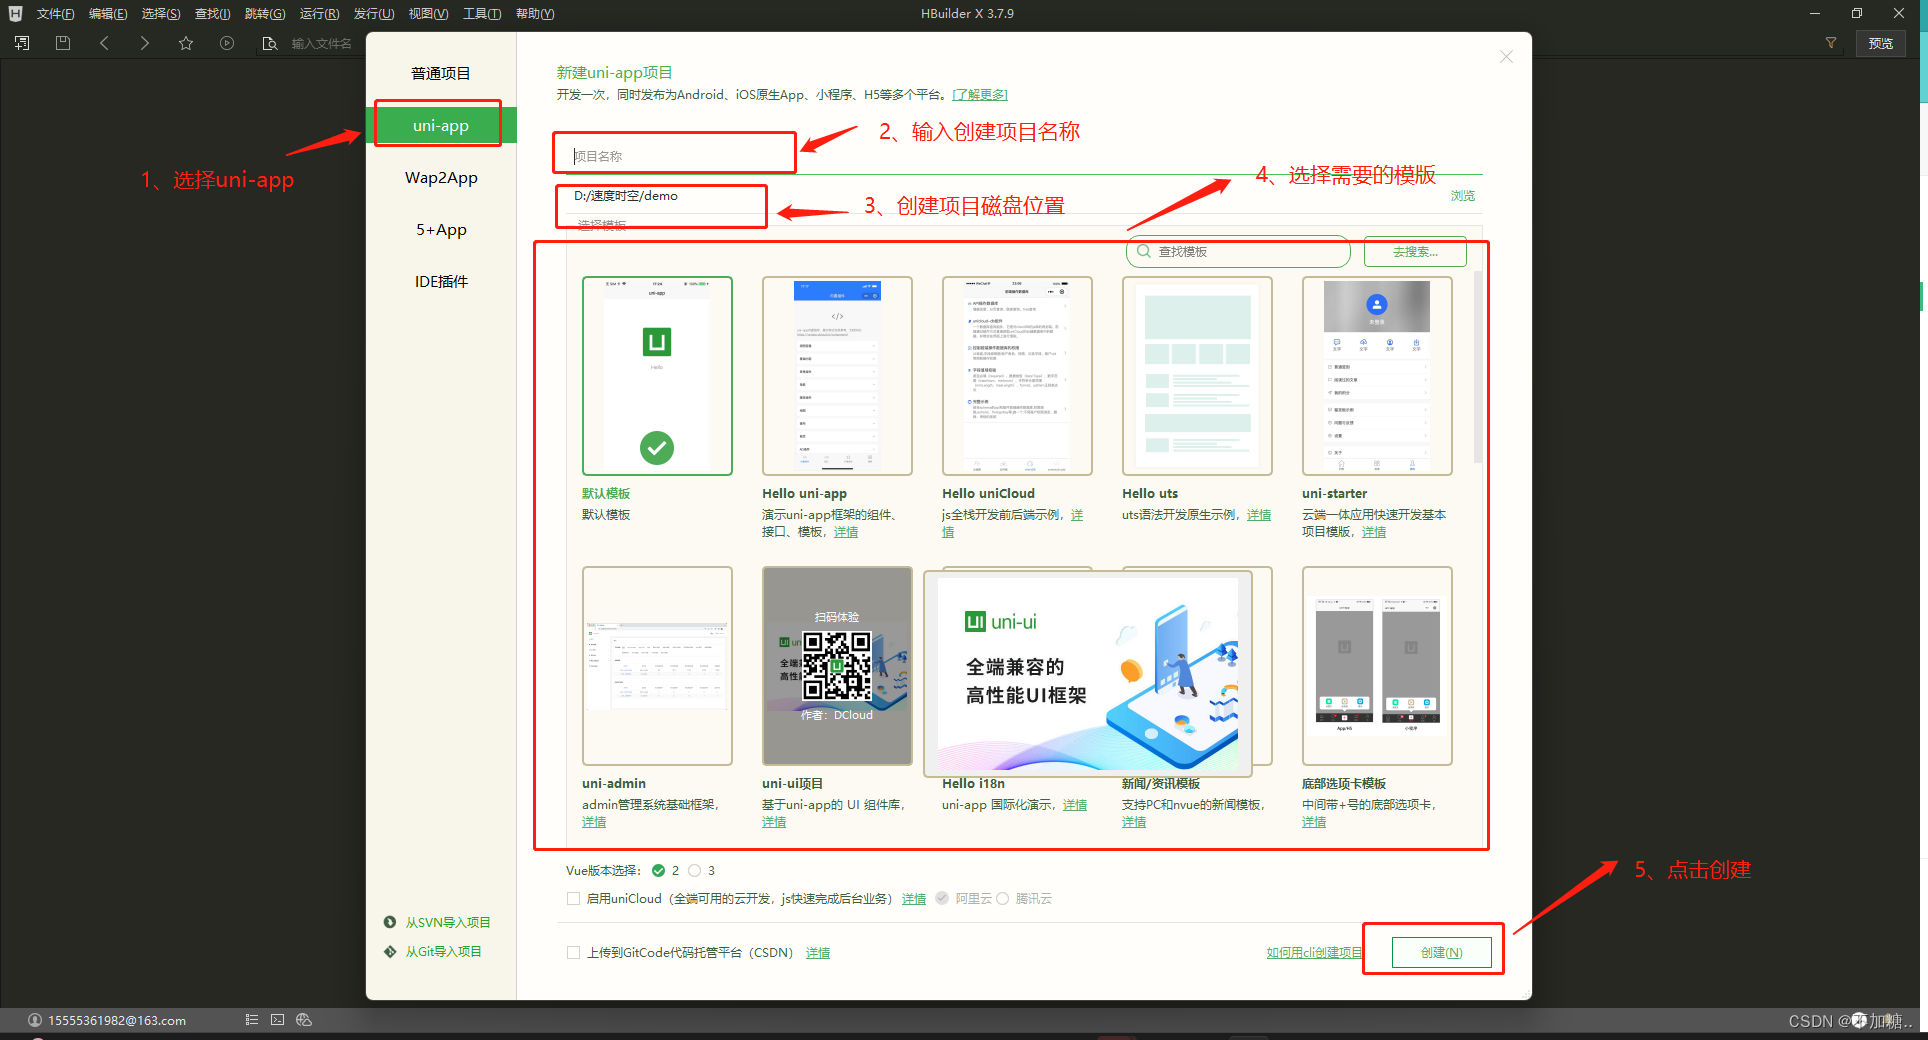Enable the 启用uniCloud checkbox
The height and width of the screenshot is (1040, 1928).
point(574,899)
